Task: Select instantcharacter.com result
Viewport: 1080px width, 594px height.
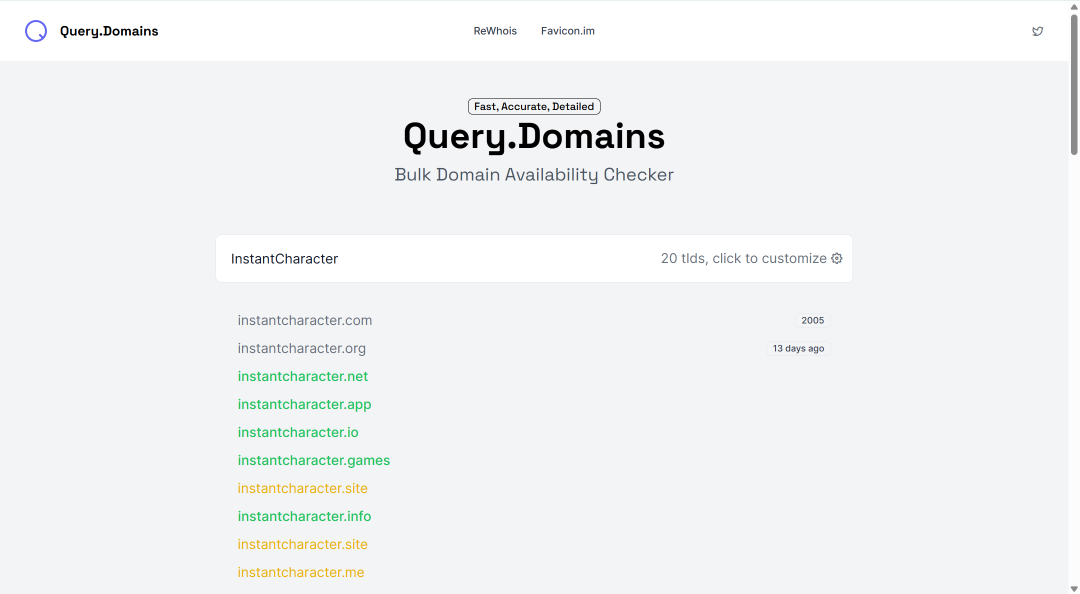Action: [x=304, y=320]
